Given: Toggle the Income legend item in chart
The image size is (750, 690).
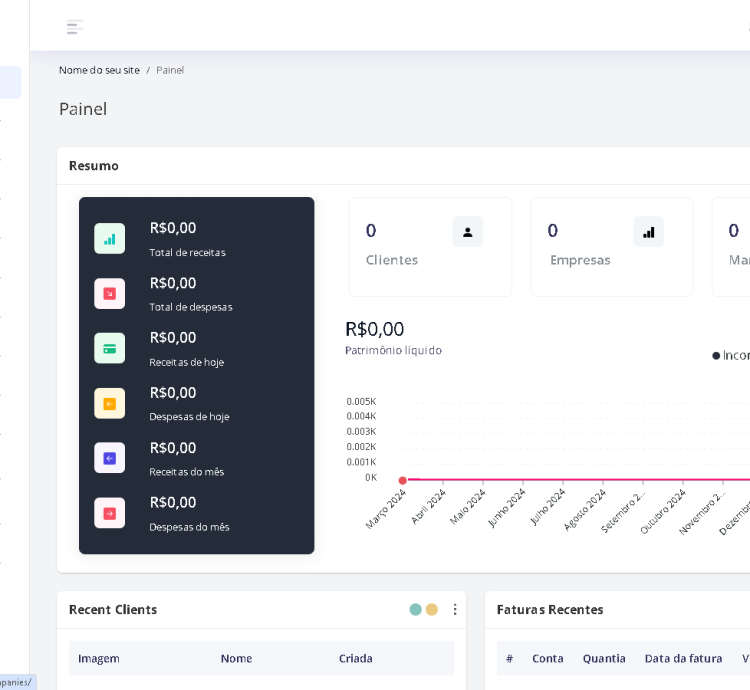Looking at the screenshot, I should [731, 355].
